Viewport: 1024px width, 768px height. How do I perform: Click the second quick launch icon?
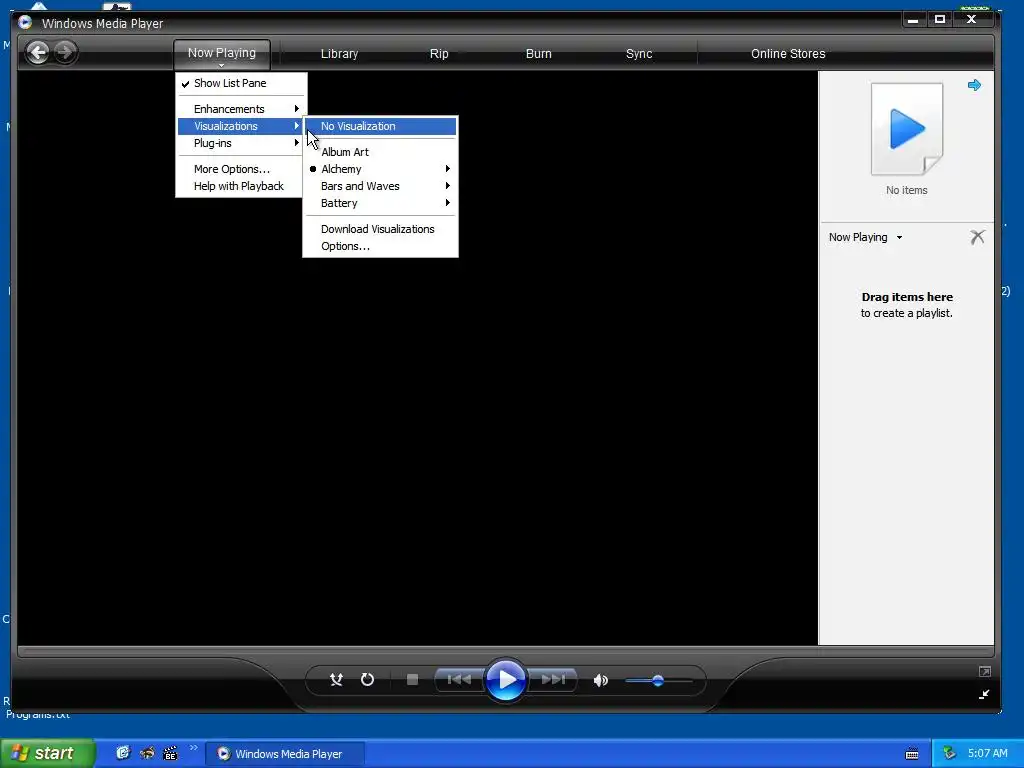click(147, 753)
